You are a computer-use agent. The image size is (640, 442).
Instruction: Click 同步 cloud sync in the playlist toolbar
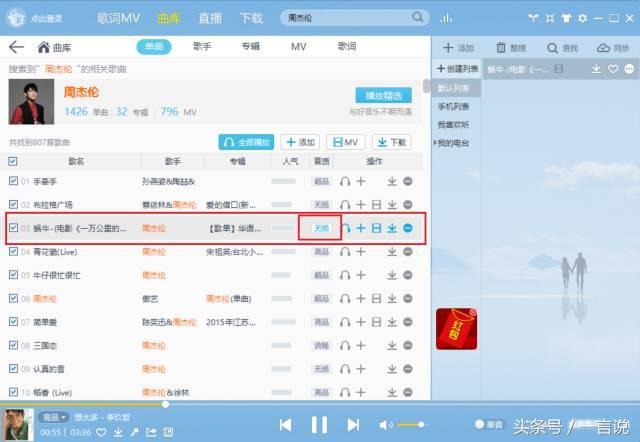(613, 48)
